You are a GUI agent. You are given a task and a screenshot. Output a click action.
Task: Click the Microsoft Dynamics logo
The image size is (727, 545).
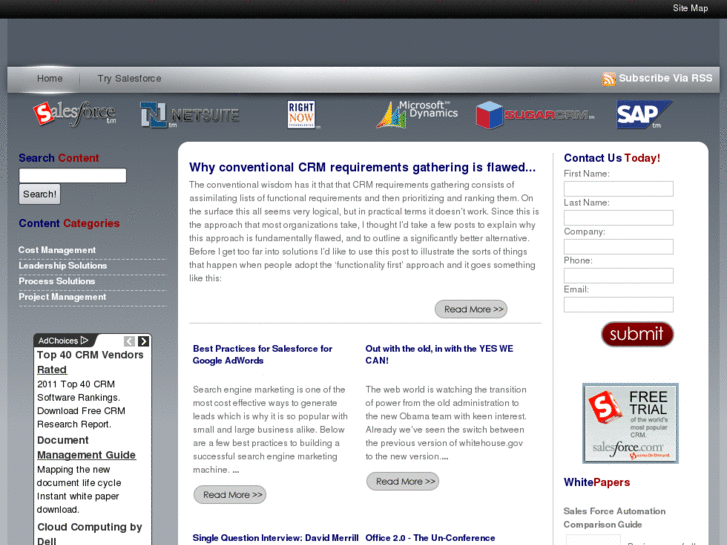pyautogui.click(x=417, y=114)
